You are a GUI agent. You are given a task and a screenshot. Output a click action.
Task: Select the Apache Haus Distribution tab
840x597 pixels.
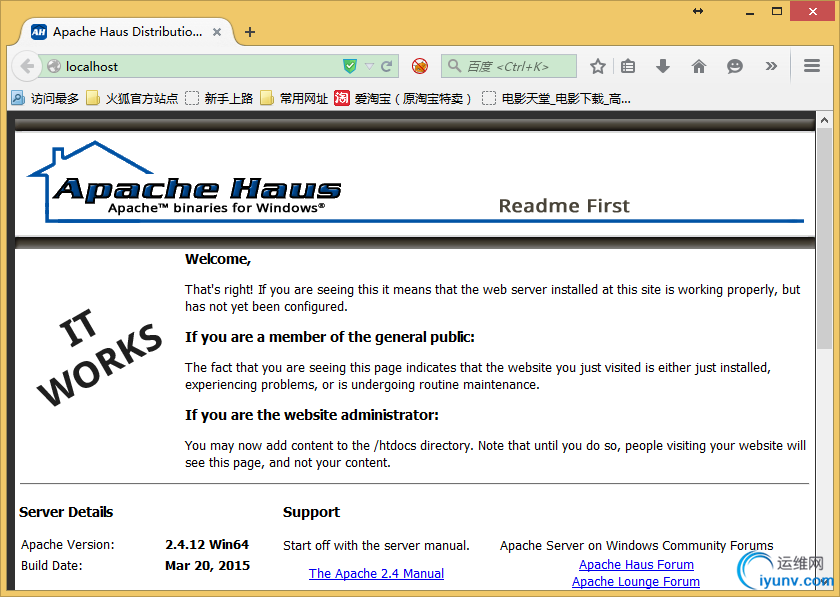click(128, 32)
